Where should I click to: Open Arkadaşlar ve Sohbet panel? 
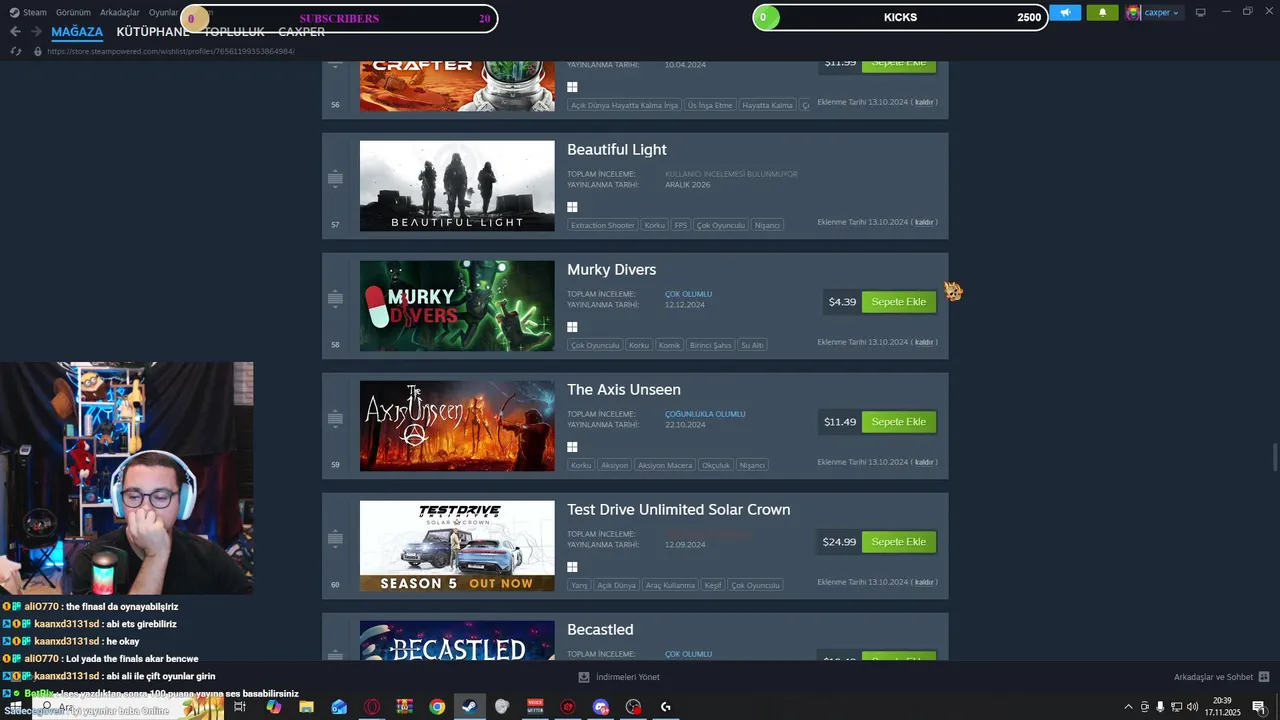[1213, 677]
